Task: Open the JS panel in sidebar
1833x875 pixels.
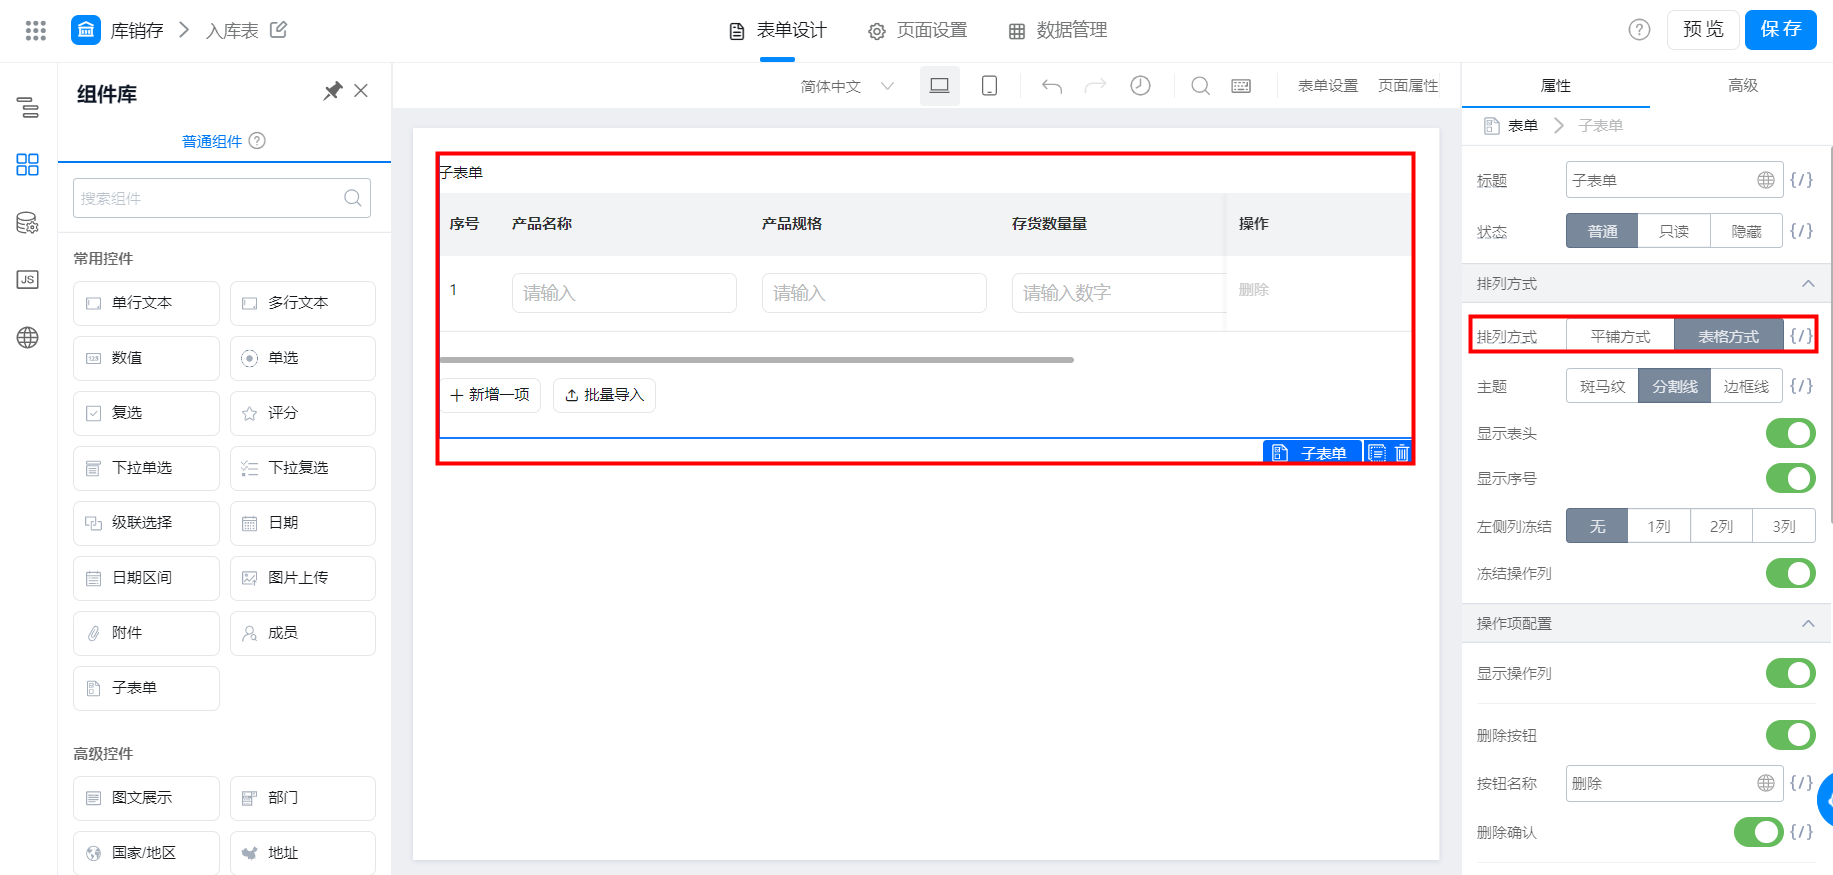Action: (x=28, y=280)
